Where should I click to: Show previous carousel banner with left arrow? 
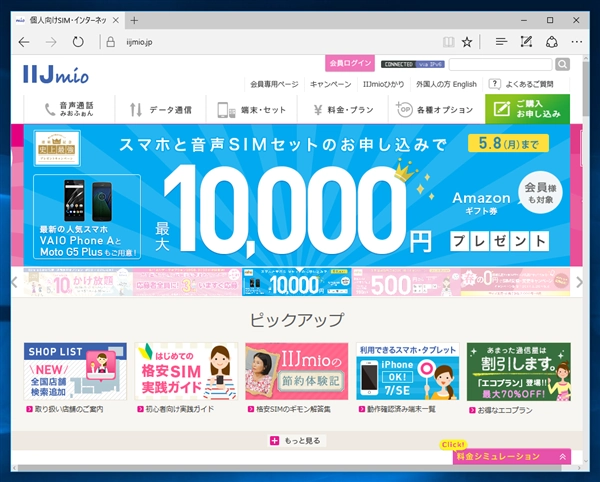coord(15,282)
